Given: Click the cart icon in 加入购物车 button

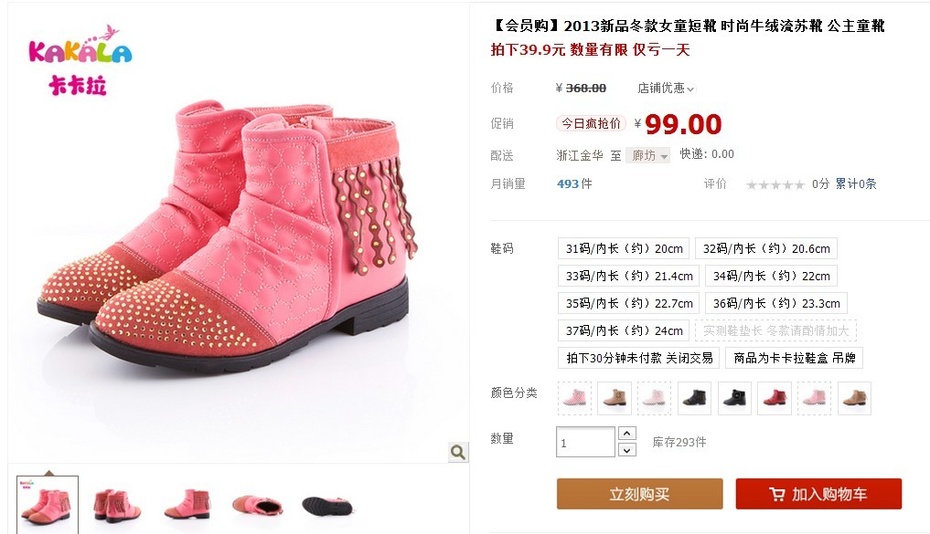Looking at the screenshot, I should (777, 494).
